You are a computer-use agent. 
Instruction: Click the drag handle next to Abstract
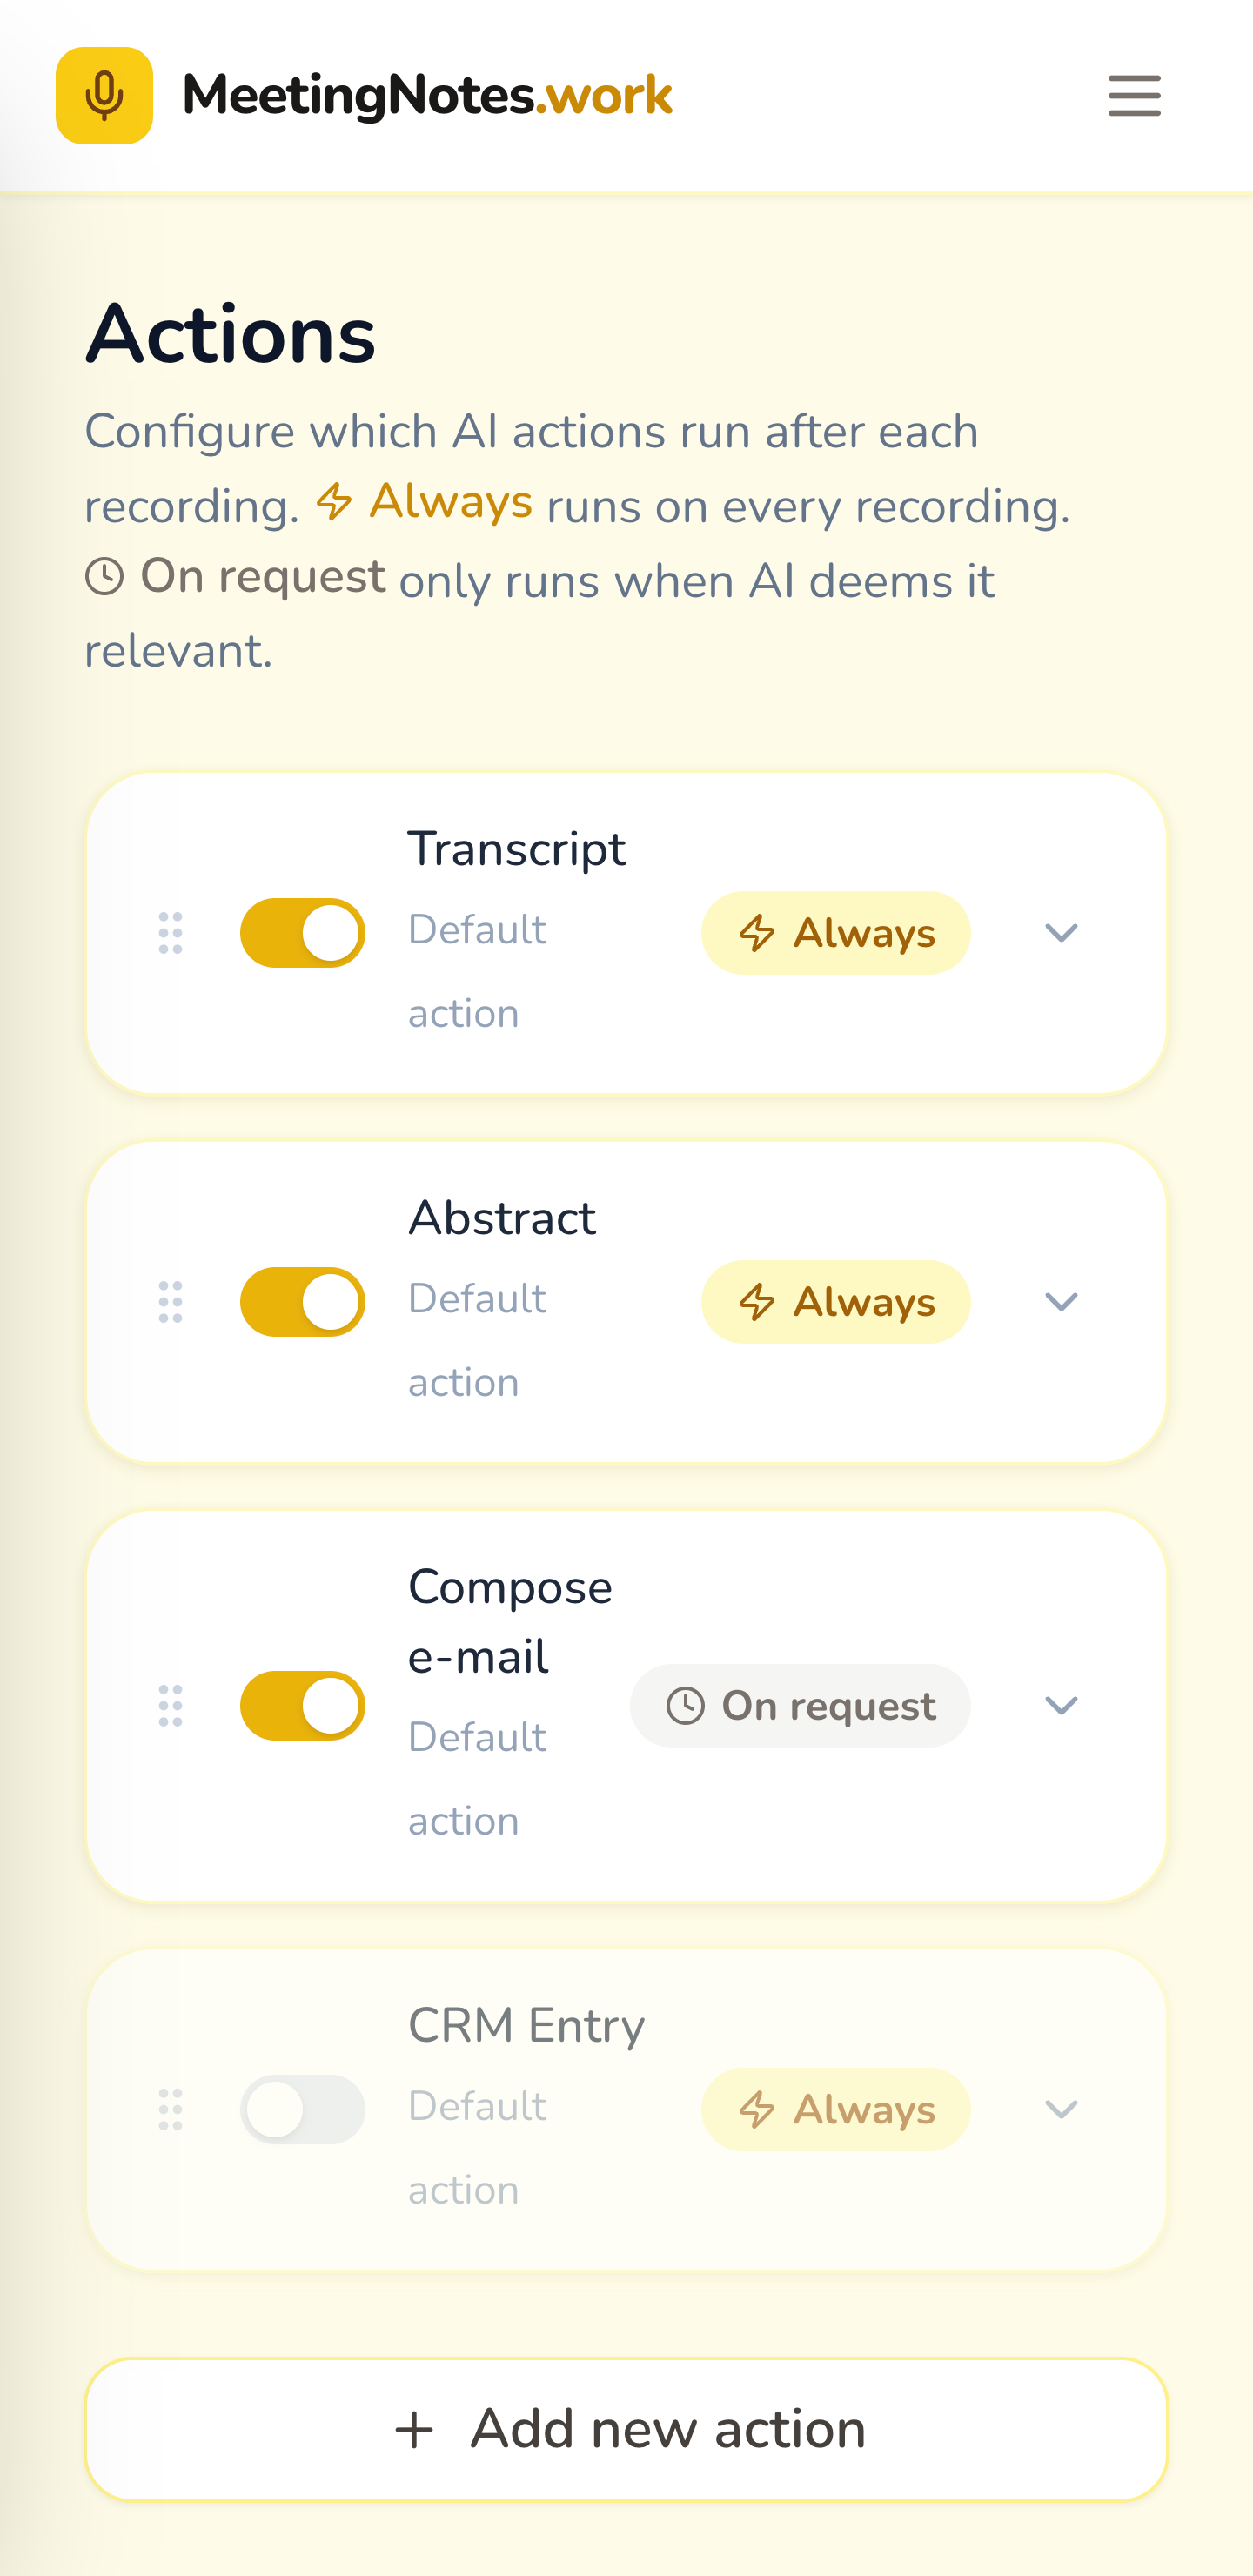170,1301
